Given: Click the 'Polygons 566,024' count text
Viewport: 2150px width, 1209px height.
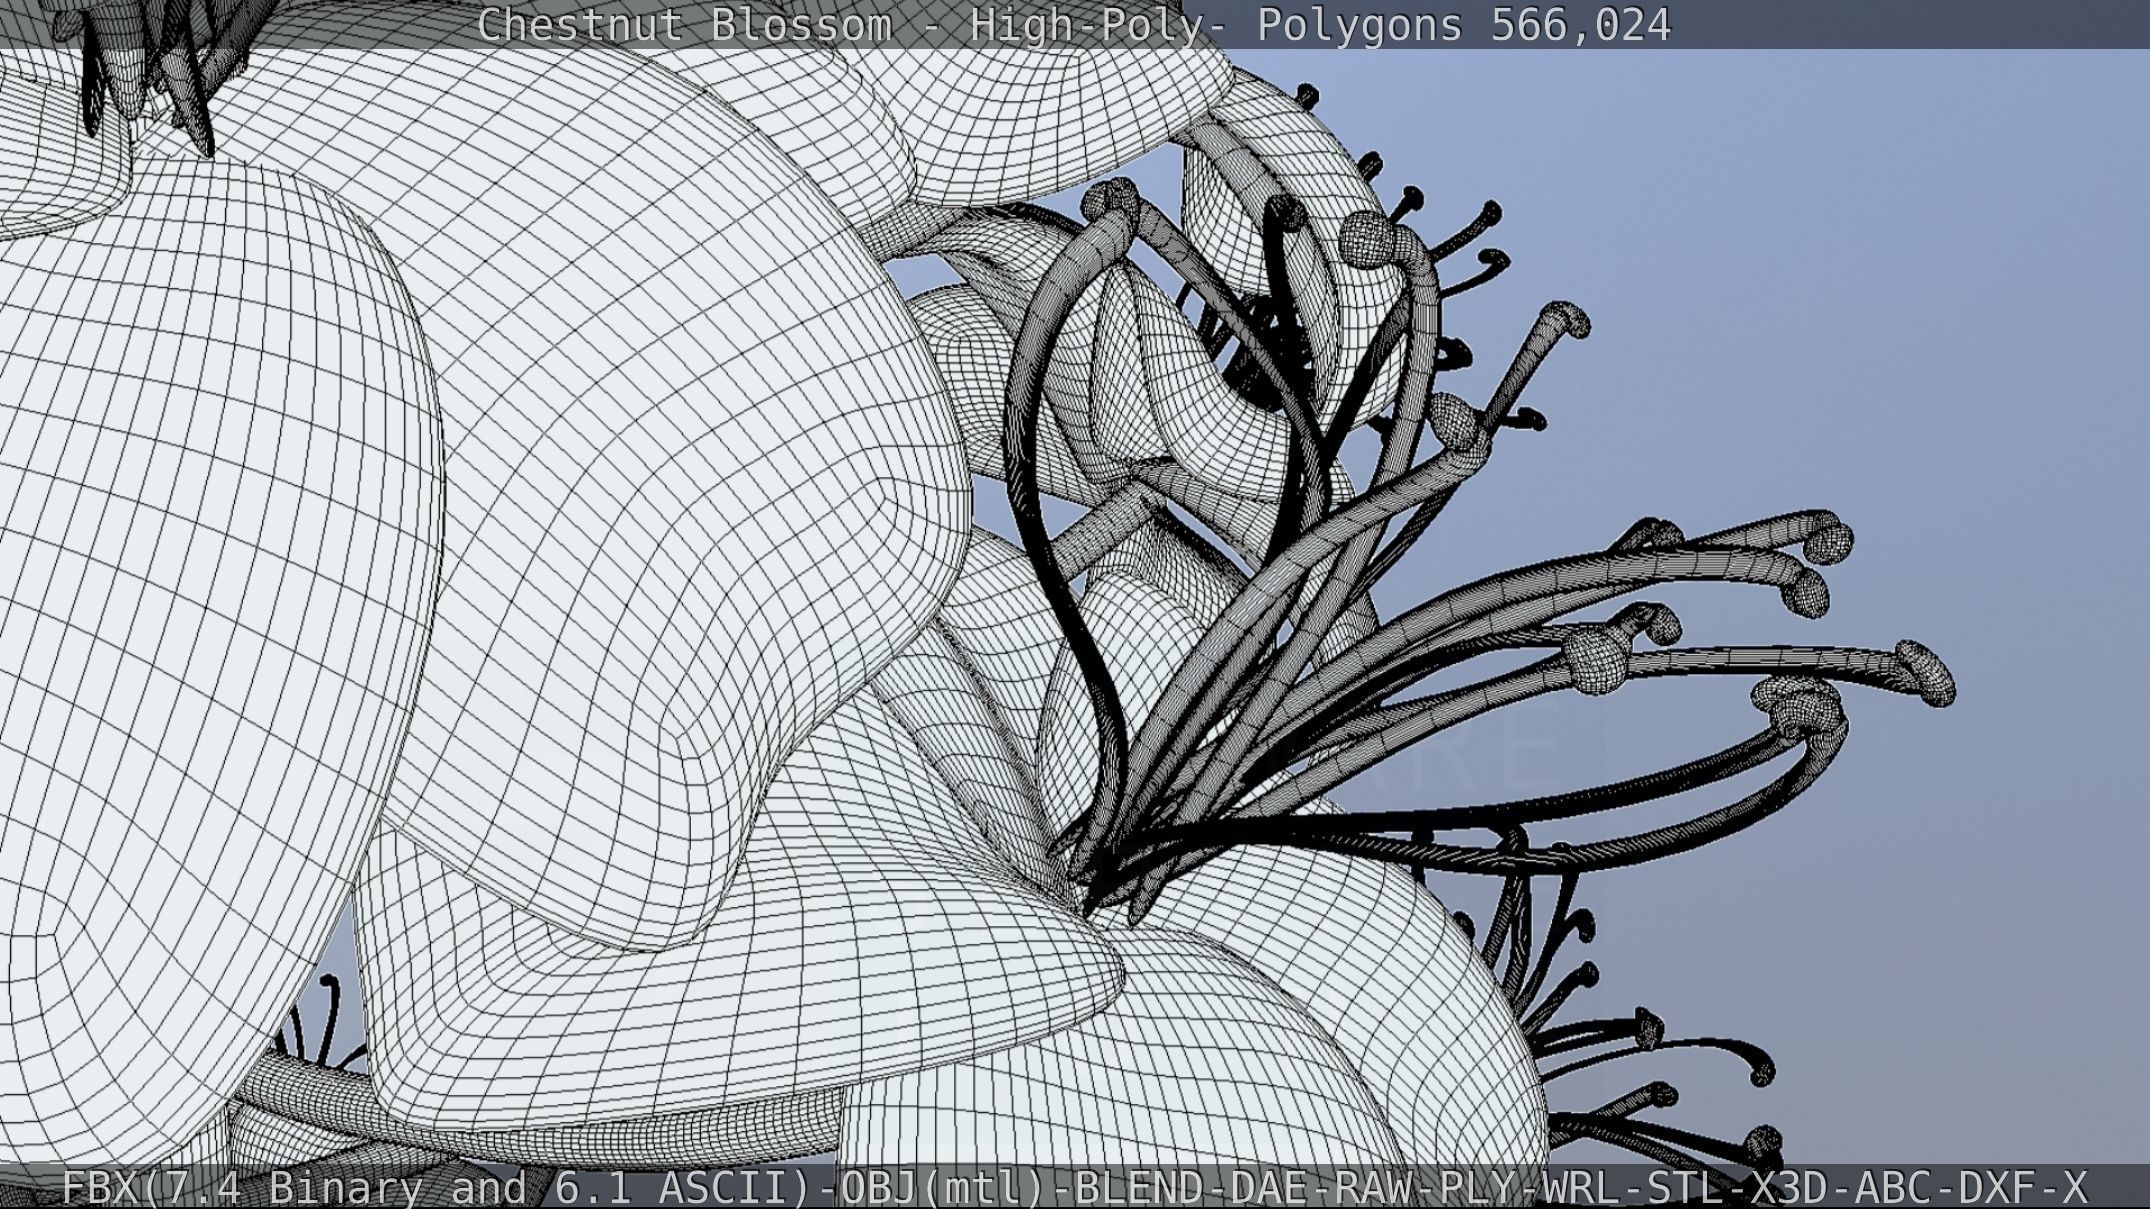Looking at the screenshot, I should click(x=1463, y=24).
